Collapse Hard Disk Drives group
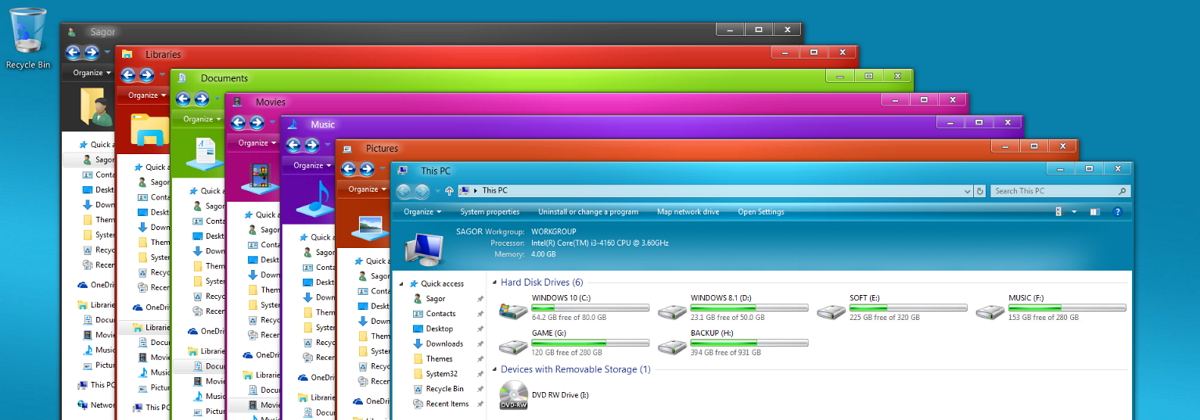Viewport: 1200px width, 420px height. click(x=493, y=282)
